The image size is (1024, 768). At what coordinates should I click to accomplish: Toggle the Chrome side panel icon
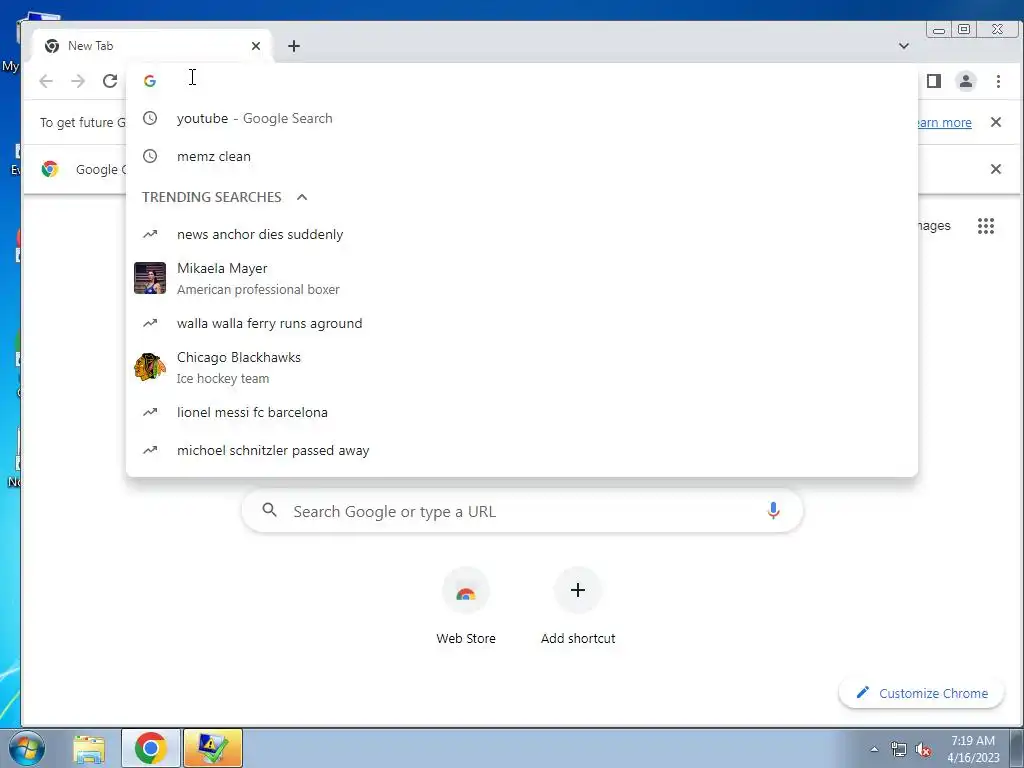934,81
